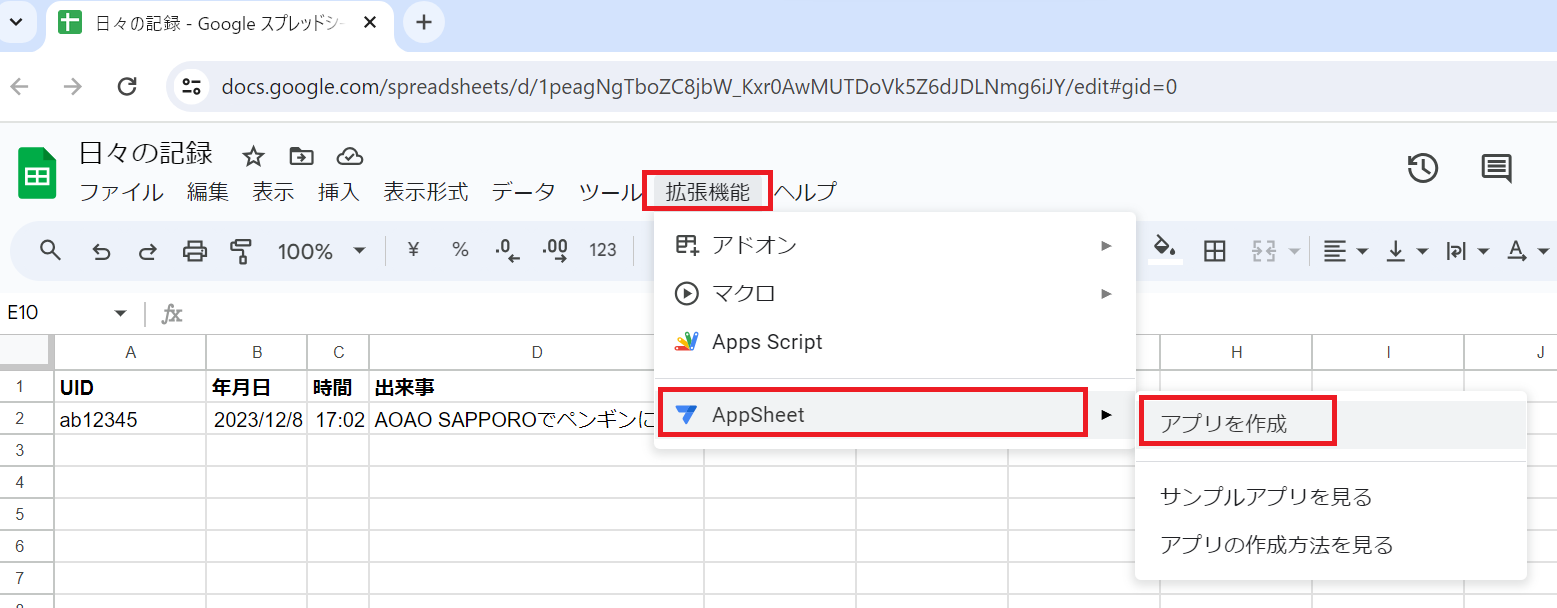The width and height of the screenshot is (1557, 608).
Task: Open the comments panel icon
Action: (1496, 168)
